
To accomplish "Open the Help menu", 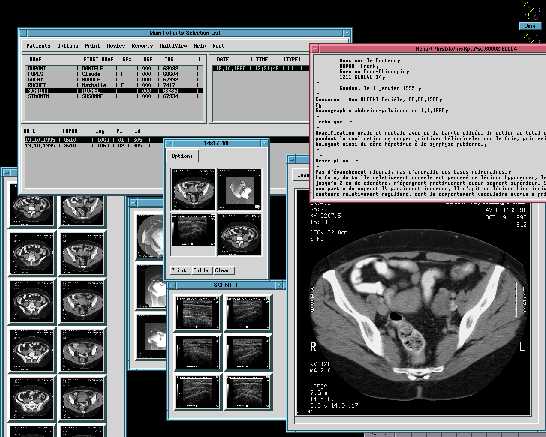I will pyautogui.click(x=200, y=46).
